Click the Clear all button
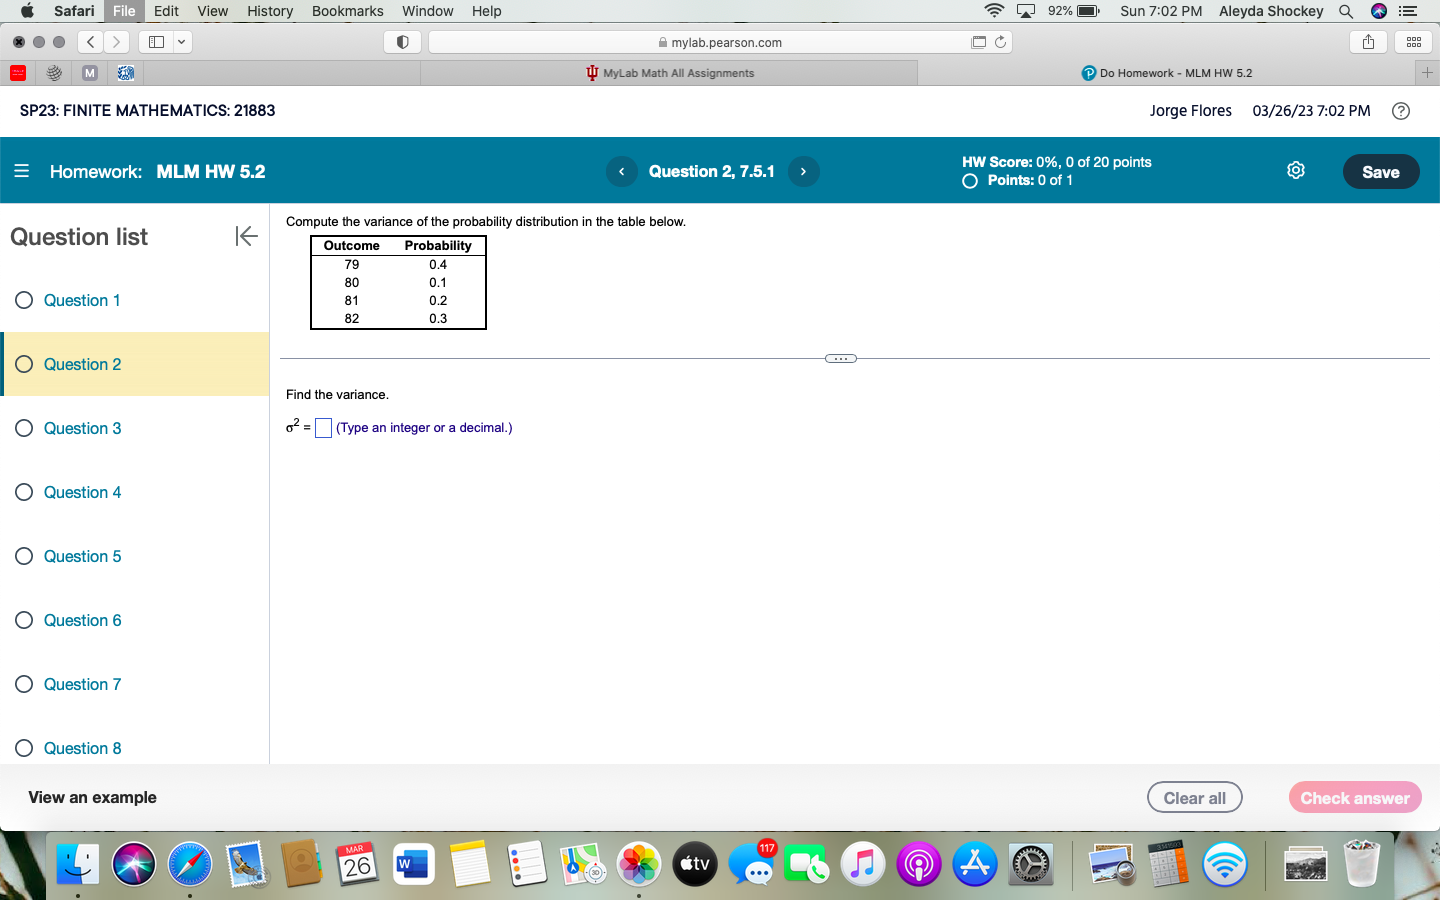 [x=1194, y=797]
